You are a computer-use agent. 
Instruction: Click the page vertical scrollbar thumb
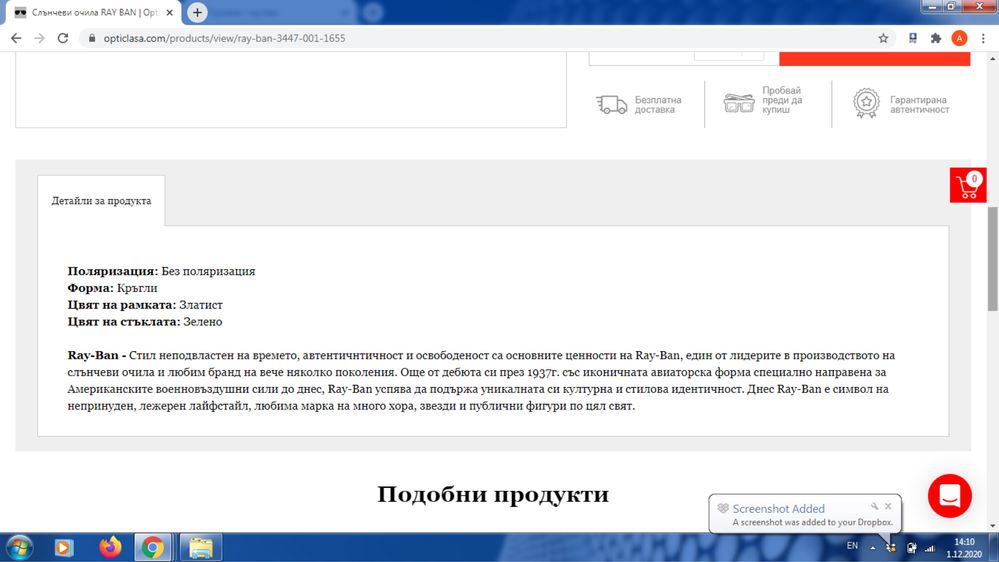(x=993, y=258)
